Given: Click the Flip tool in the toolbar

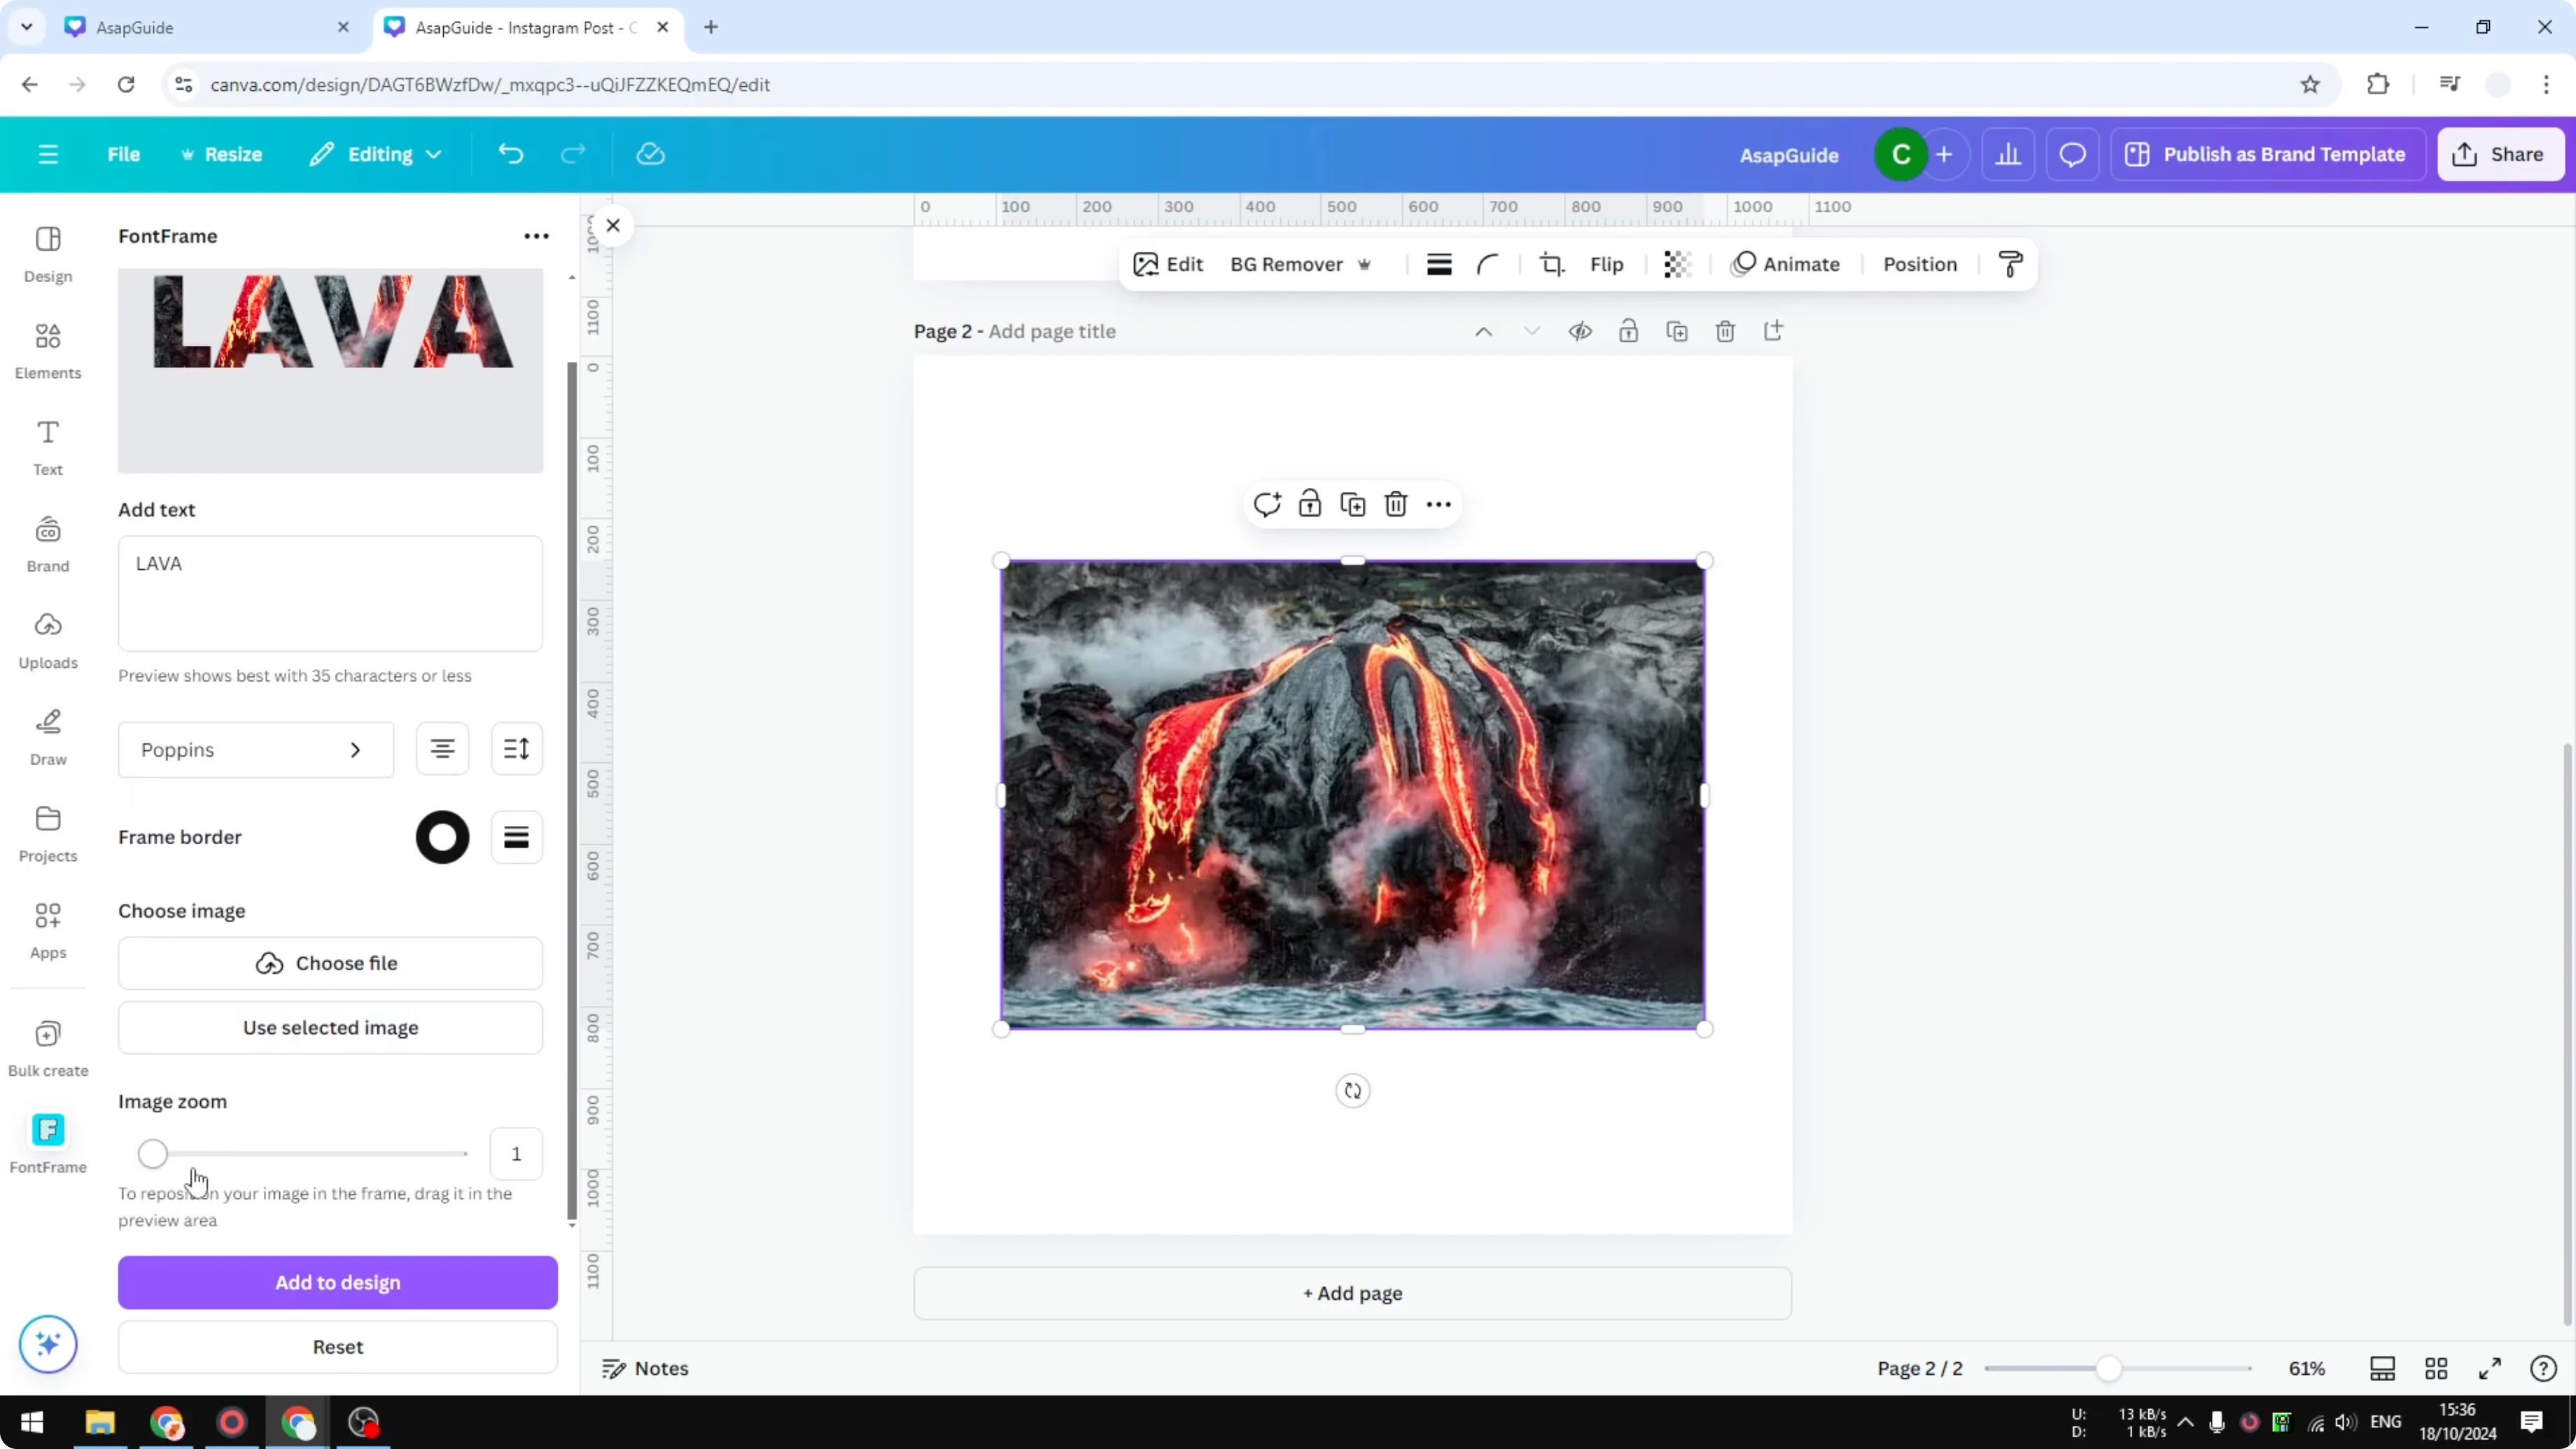Looking at the screenshot, I should point(1606,264).
